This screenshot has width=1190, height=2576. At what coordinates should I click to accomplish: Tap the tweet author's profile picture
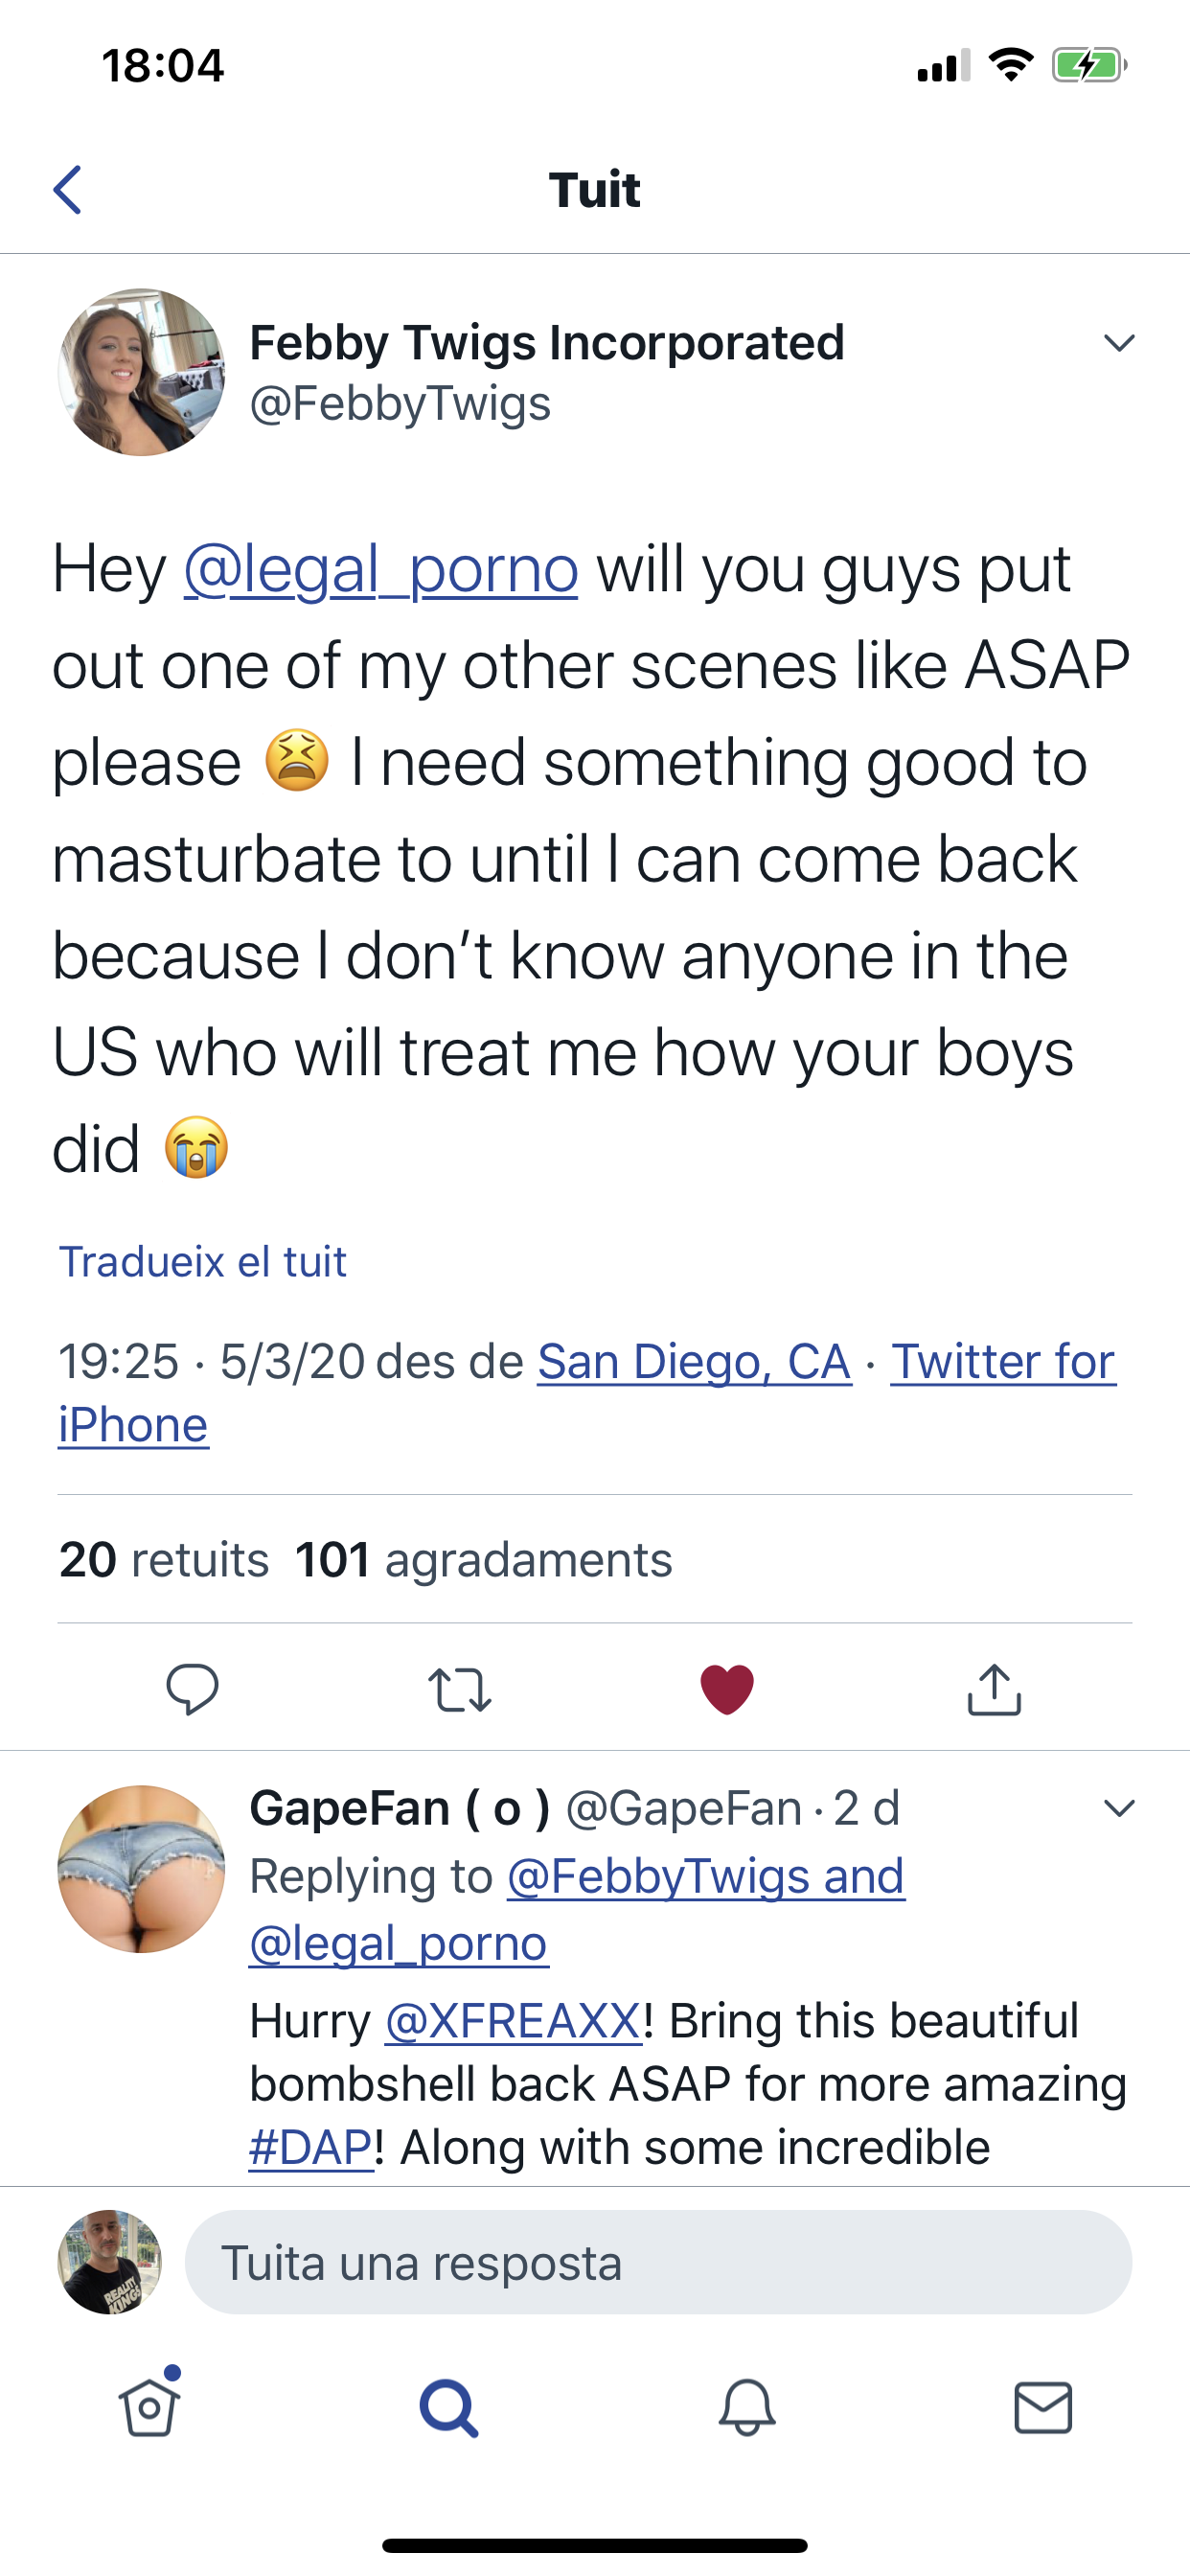tap(141, 372)
